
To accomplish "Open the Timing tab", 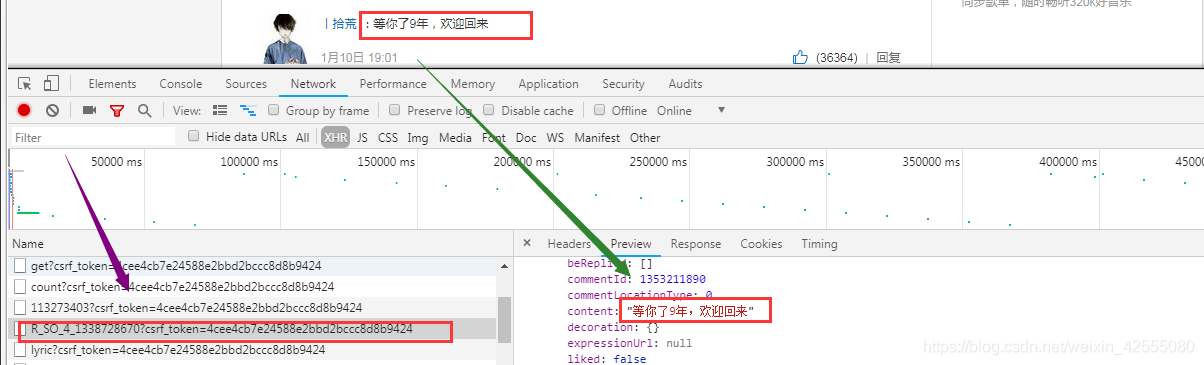I will 819,244.
